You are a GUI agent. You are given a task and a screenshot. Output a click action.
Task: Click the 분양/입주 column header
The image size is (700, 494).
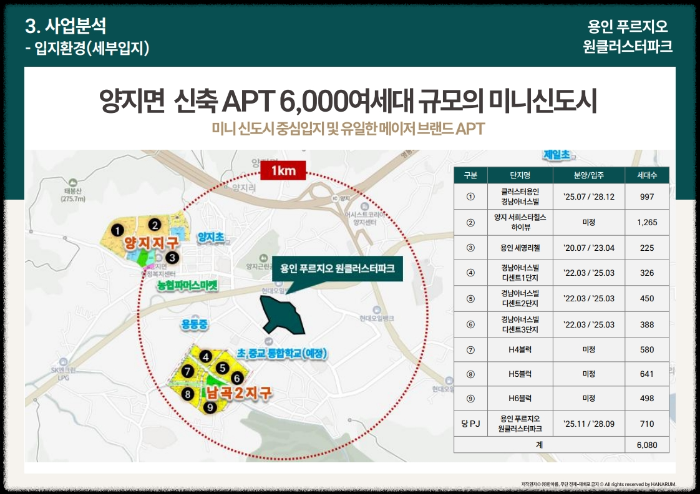coord(589,175)
